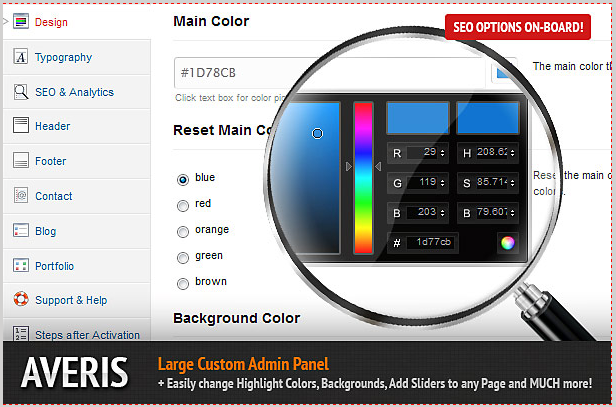The width and height of the screenshot is (616, 407).
Task: Click the current color preview swatch
Action: pos(488,118)
